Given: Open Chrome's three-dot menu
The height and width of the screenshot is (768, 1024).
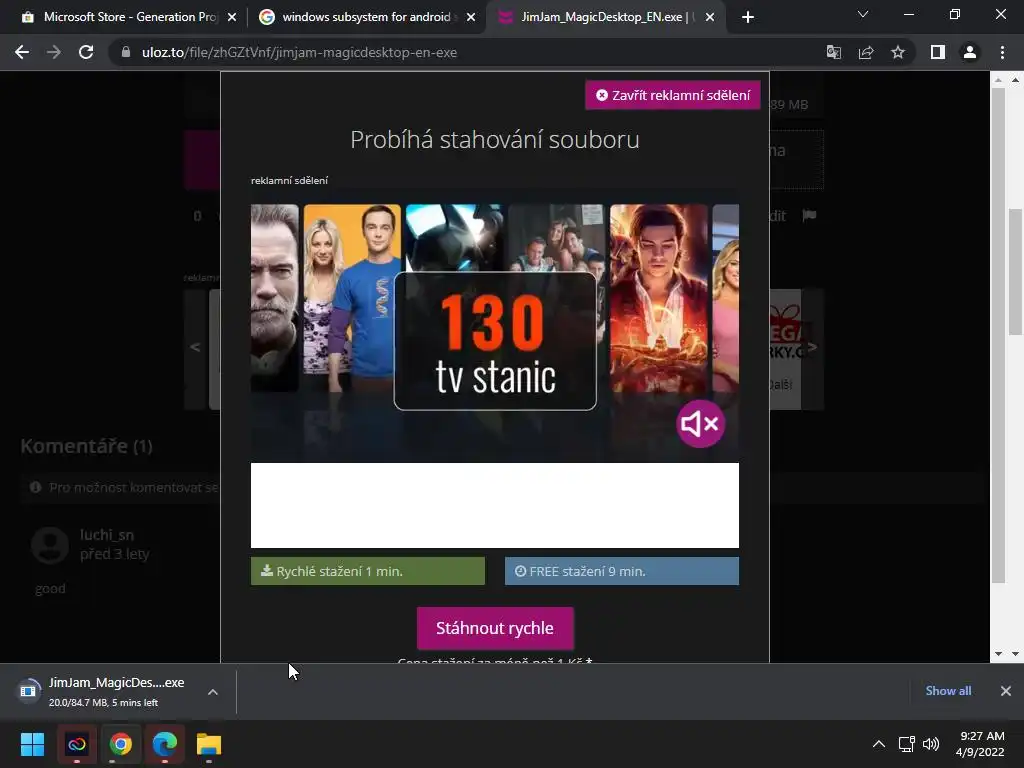Looking at the screenshot, I should click(1002, 52).
